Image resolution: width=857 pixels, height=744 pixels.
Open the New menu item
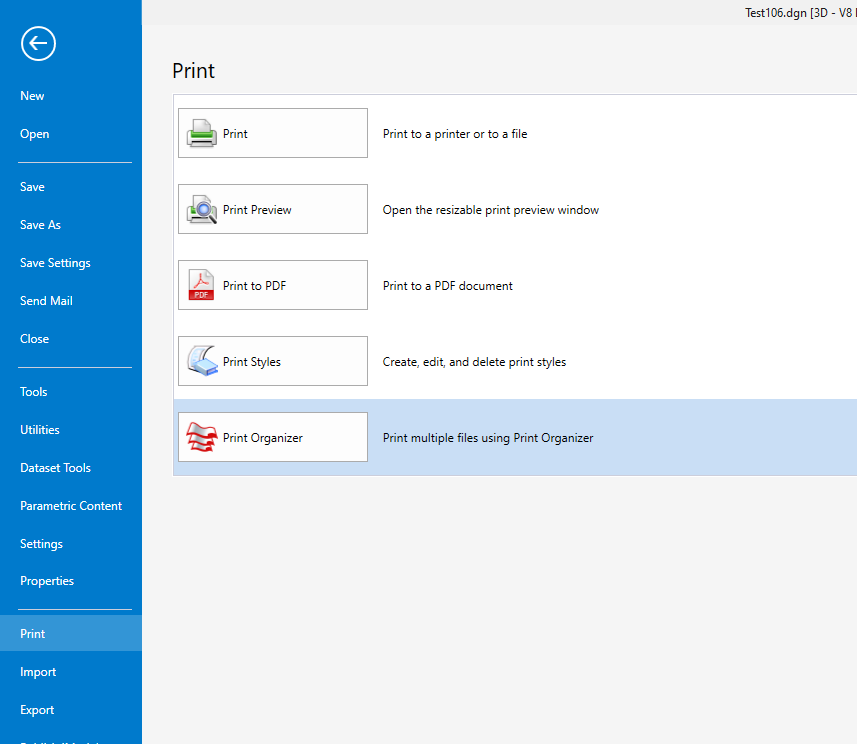click(32, 96)
